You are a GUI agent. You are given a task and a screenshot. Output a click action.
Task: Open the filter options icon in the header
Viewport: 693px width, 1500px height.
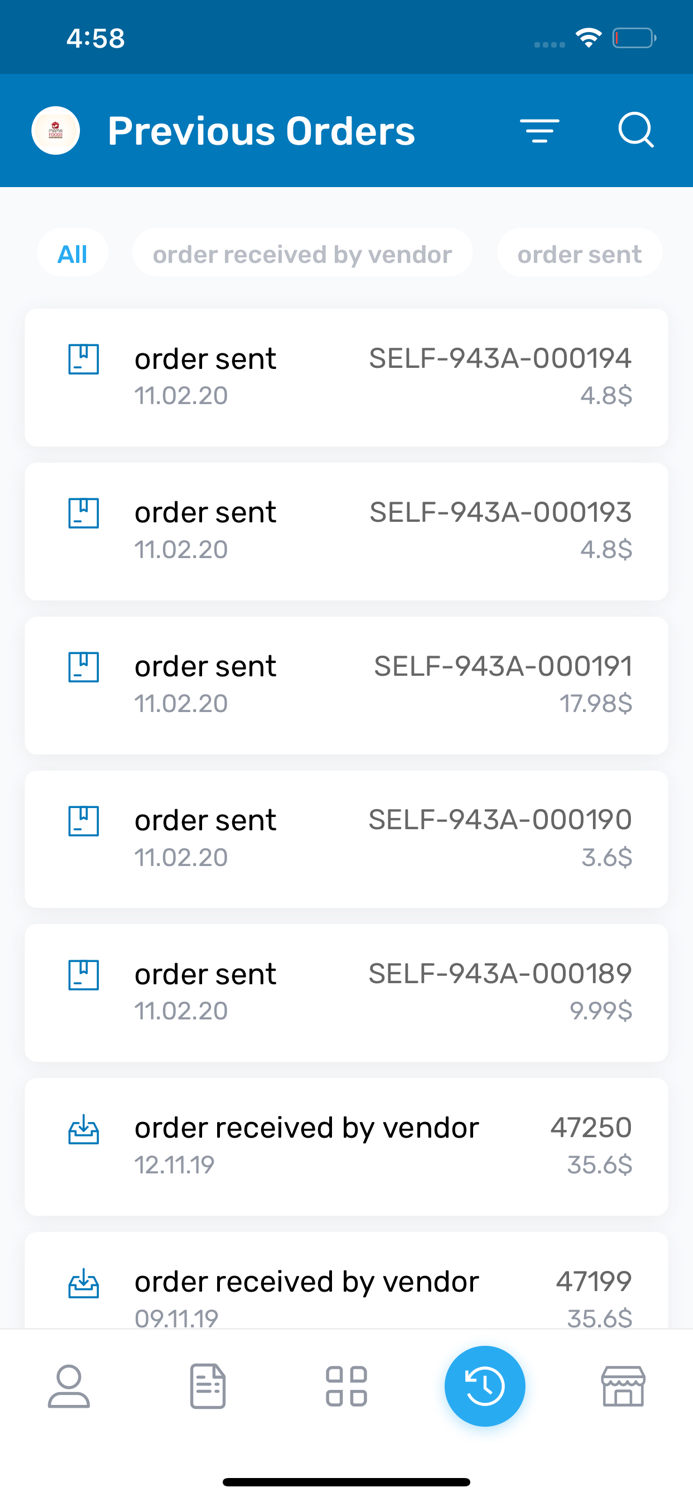click(x=540, y=130)
